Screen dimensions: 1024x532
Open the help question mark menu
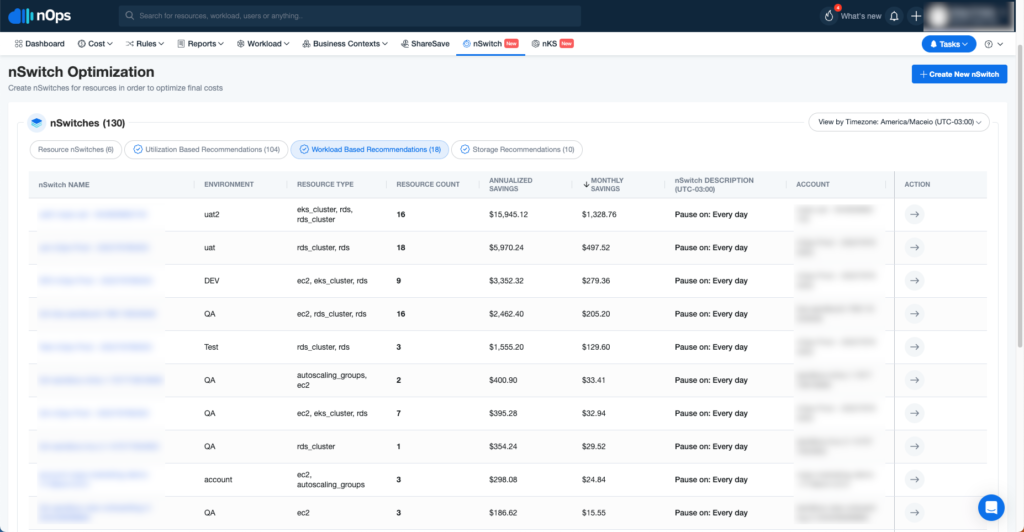tap(993, 44)
